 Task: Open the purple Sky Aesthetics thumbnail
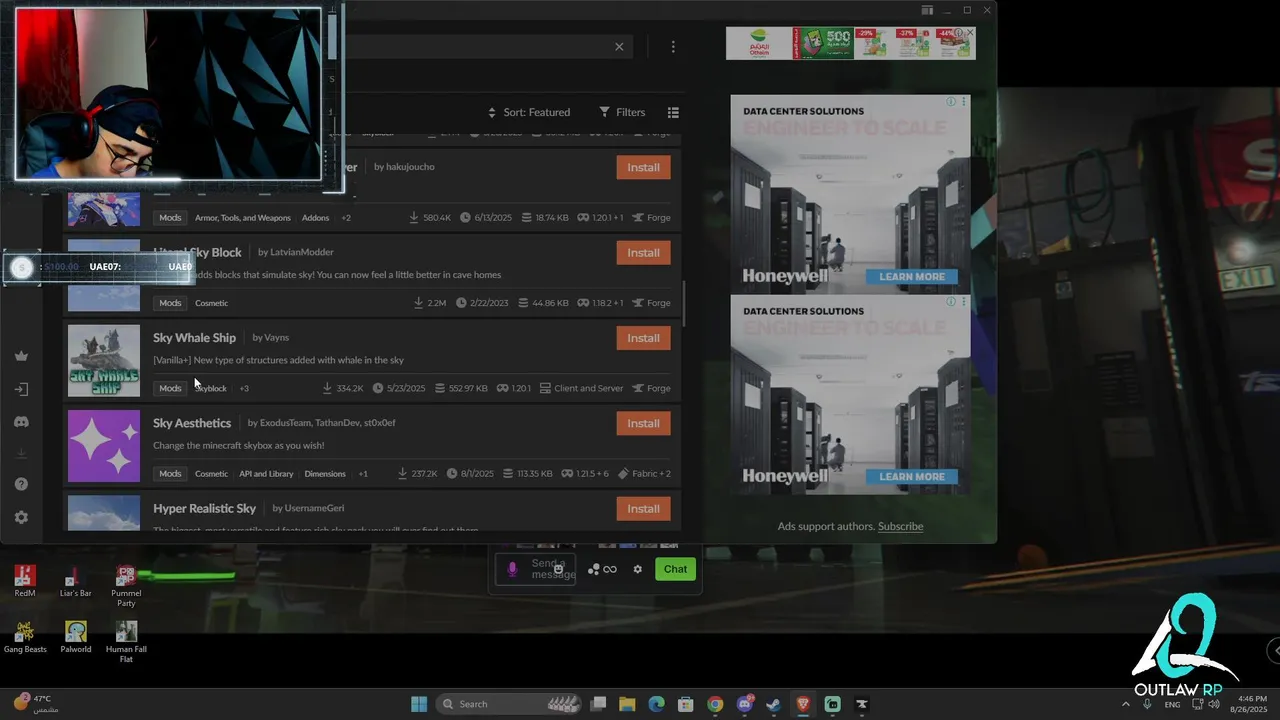(104, 446)
